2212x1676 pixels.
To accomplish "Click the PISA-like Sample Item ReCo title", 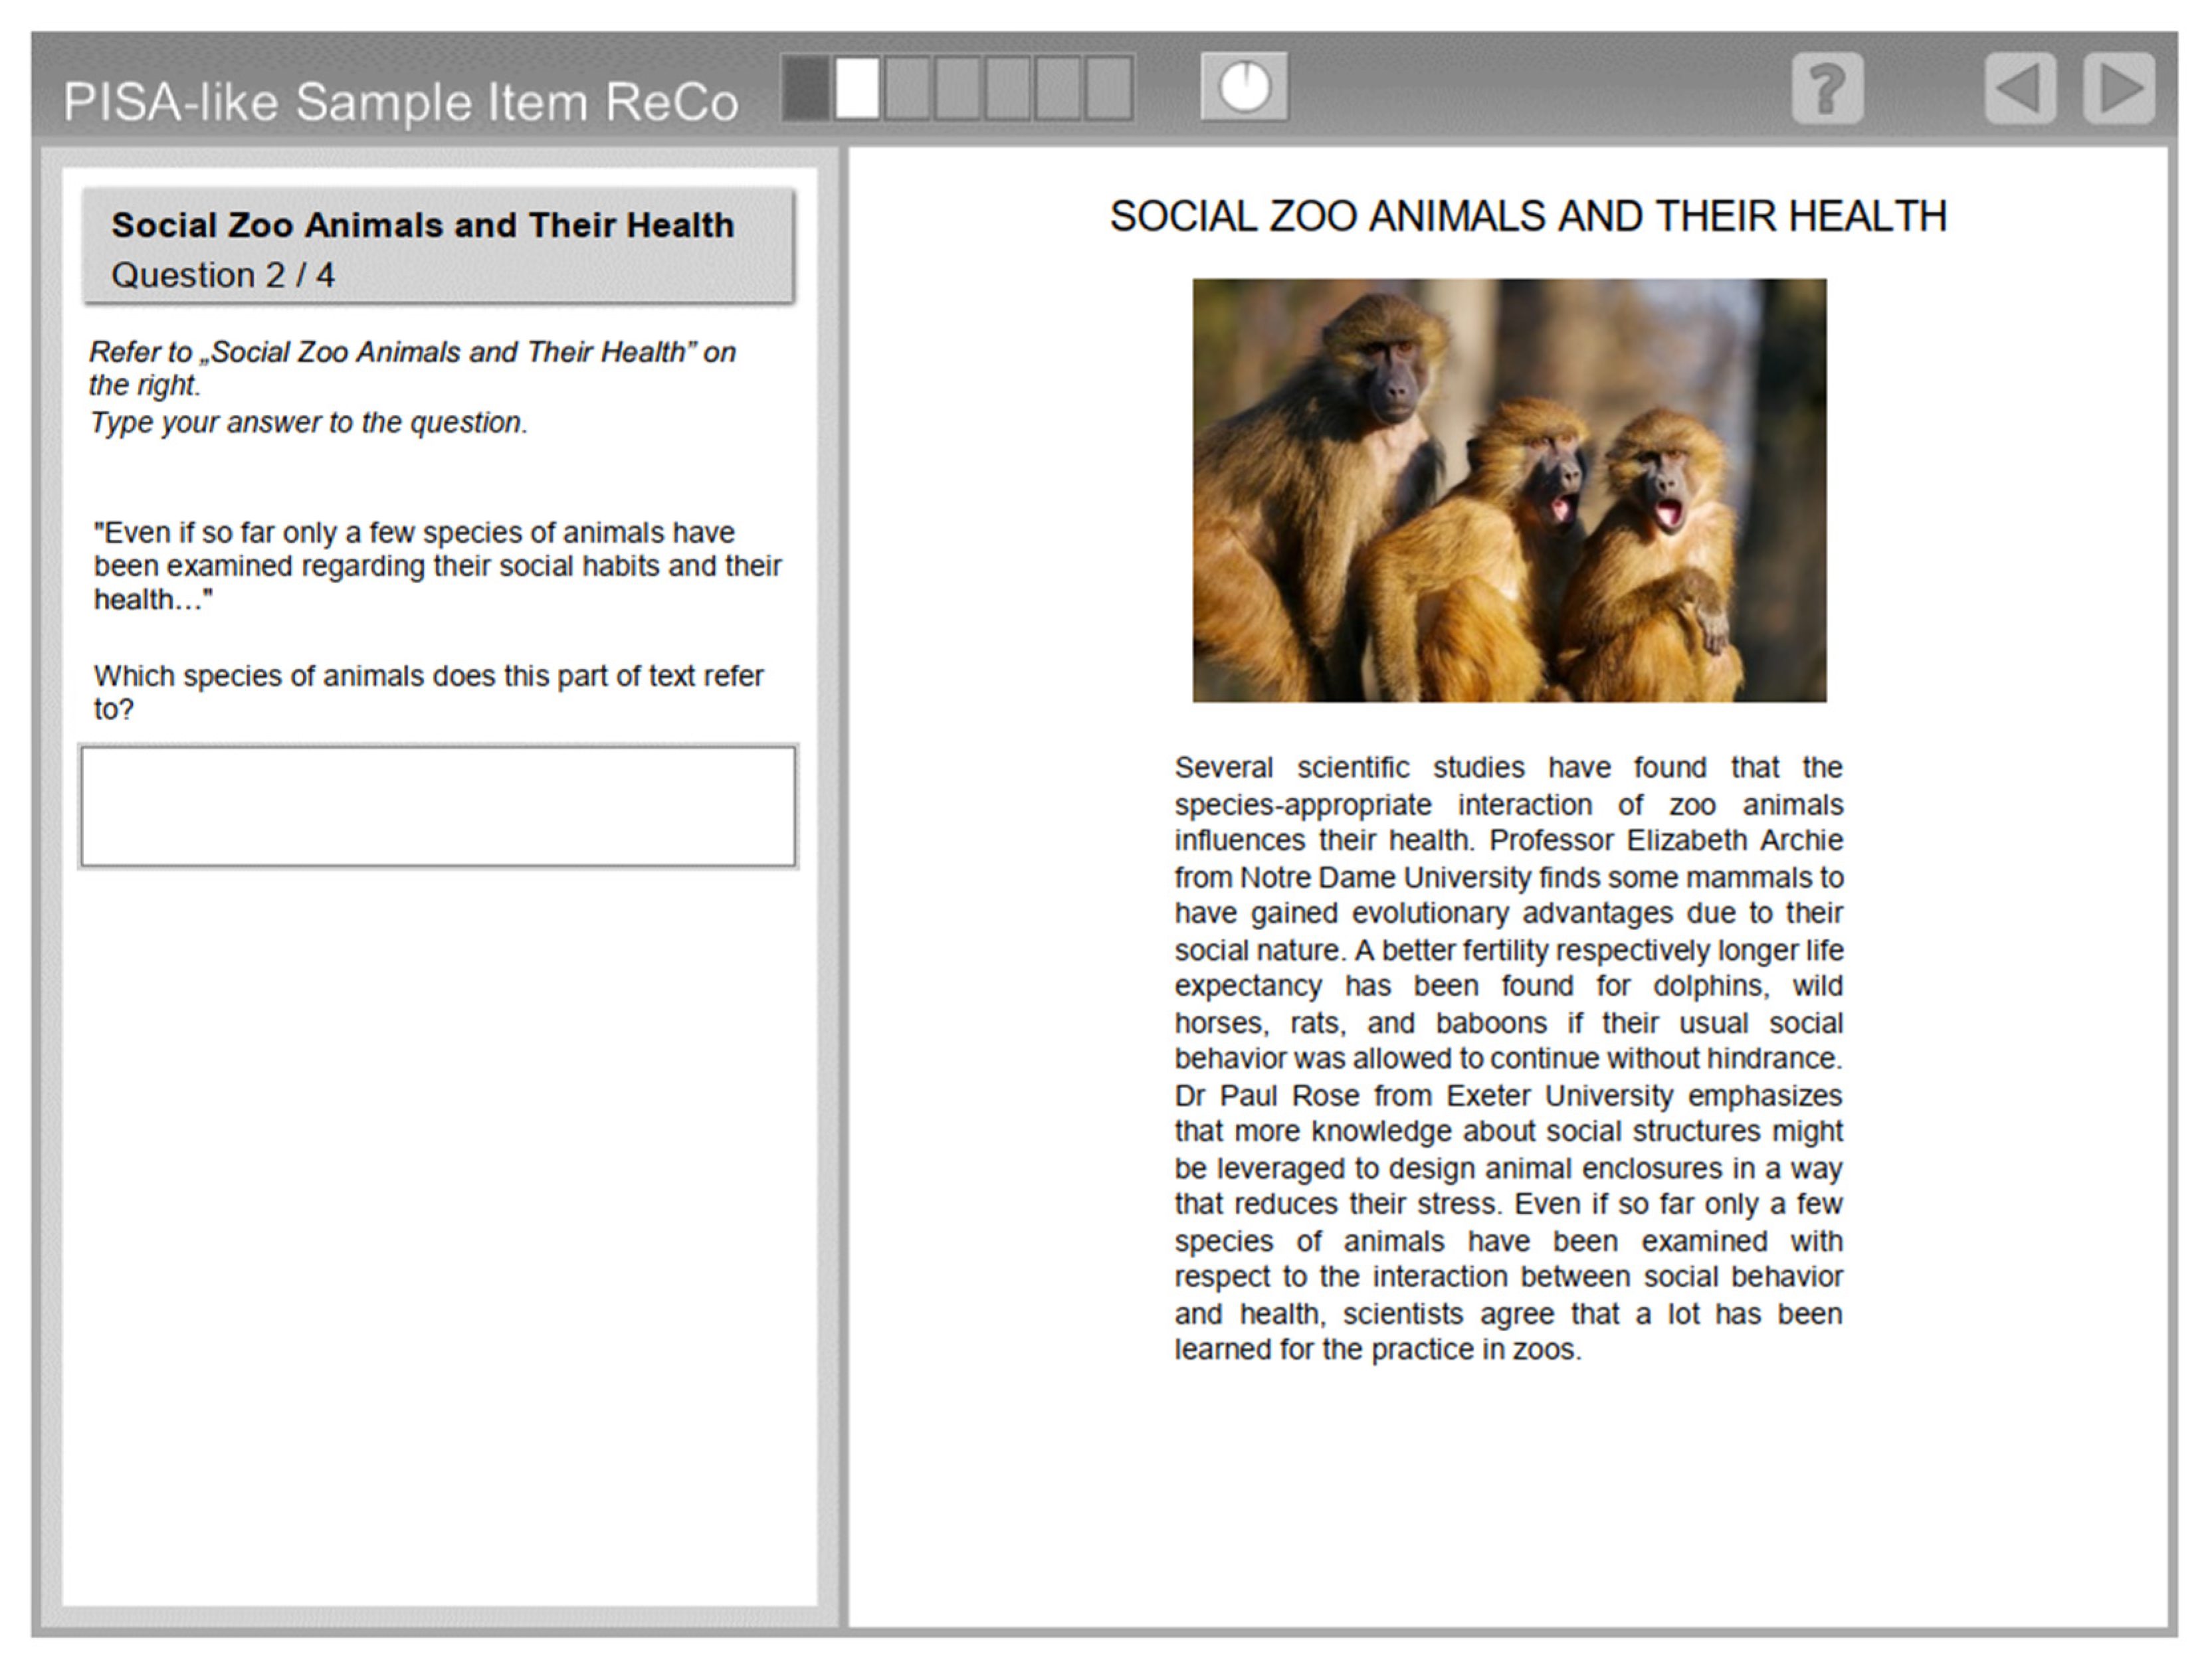I will click(x=400, y=102).
